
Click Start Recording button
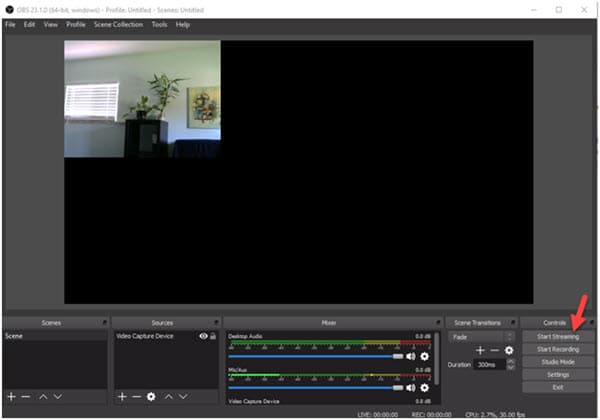pyautogui.click(x=558, y=349)
